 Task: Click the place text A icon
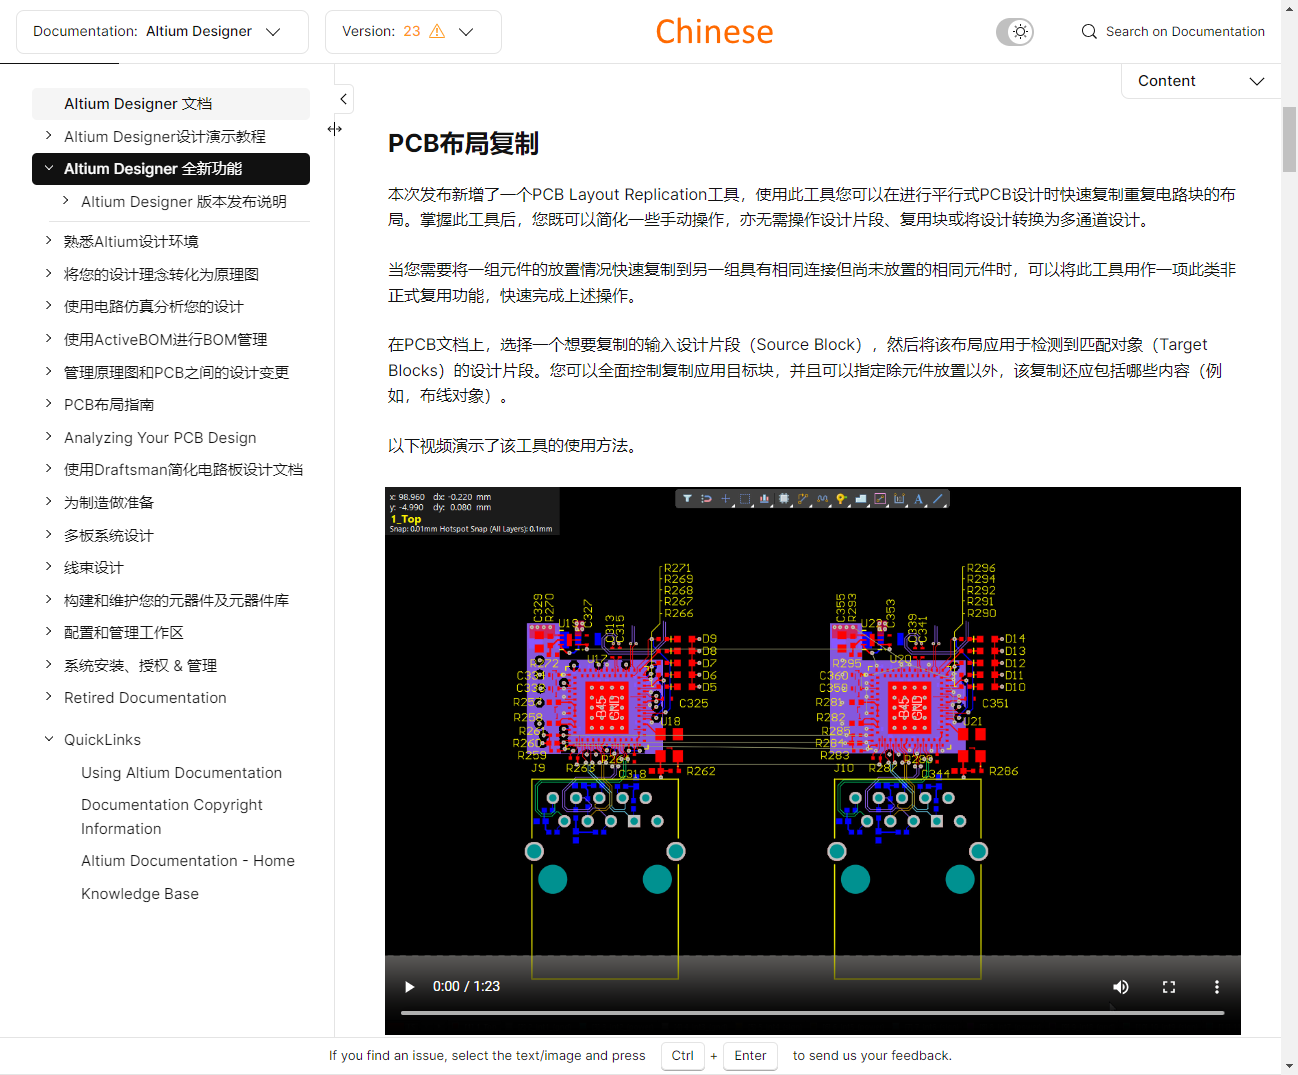point(918,499)
